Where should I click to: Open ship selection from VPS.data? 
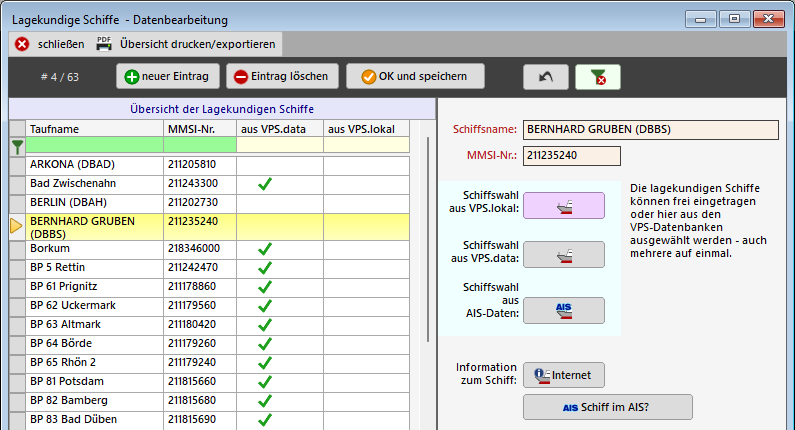564,254
